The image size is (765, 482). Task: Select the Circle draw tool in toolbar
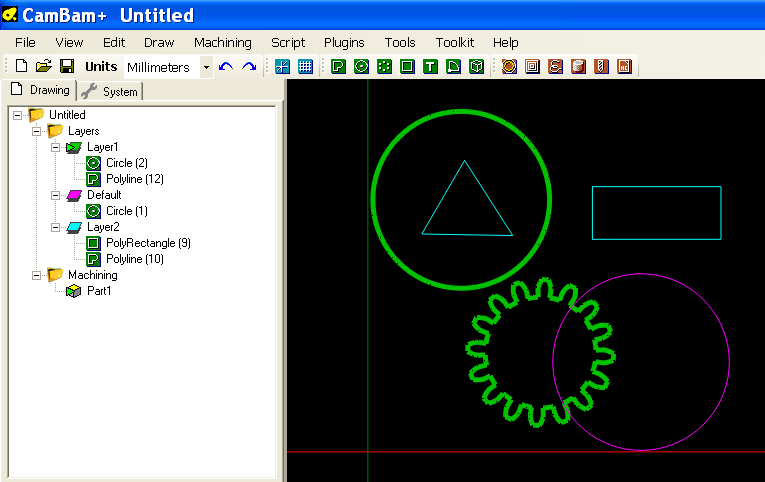click(361, 67)
